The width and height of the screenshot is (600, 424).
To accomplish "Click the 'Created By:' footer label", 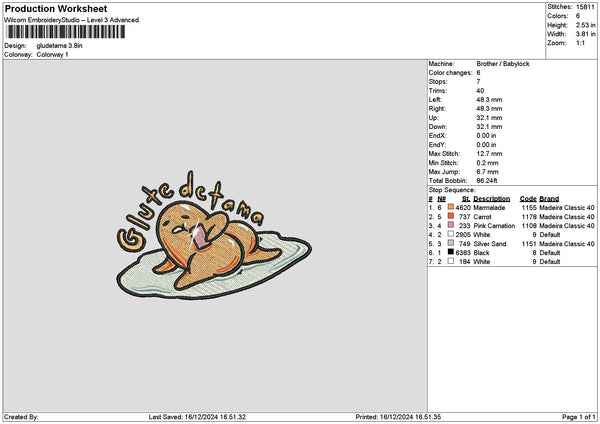I will point(21,417).
